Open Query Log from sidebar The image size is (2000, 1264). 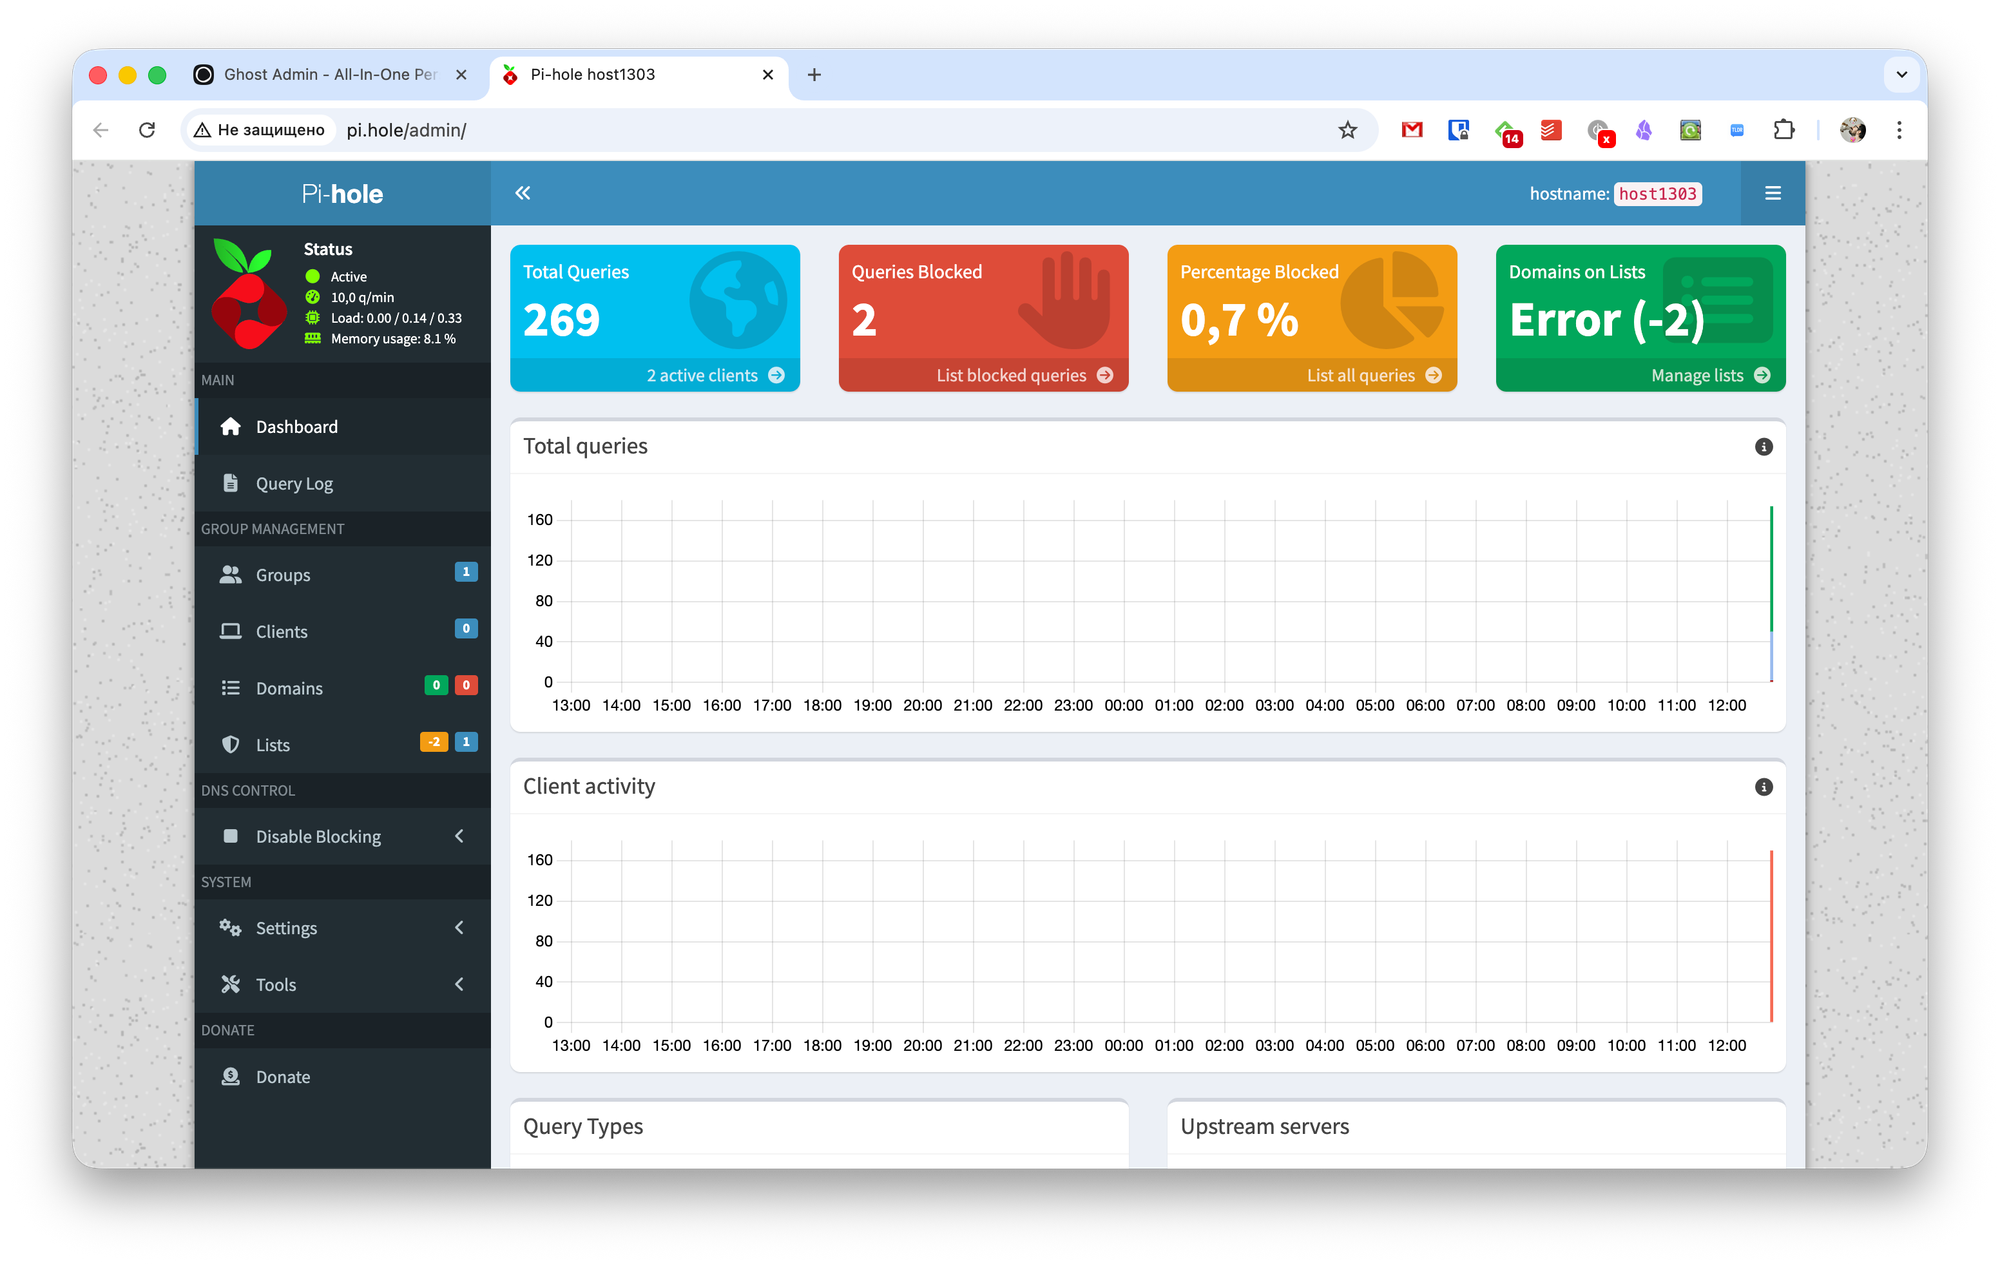tap(294, 484)
